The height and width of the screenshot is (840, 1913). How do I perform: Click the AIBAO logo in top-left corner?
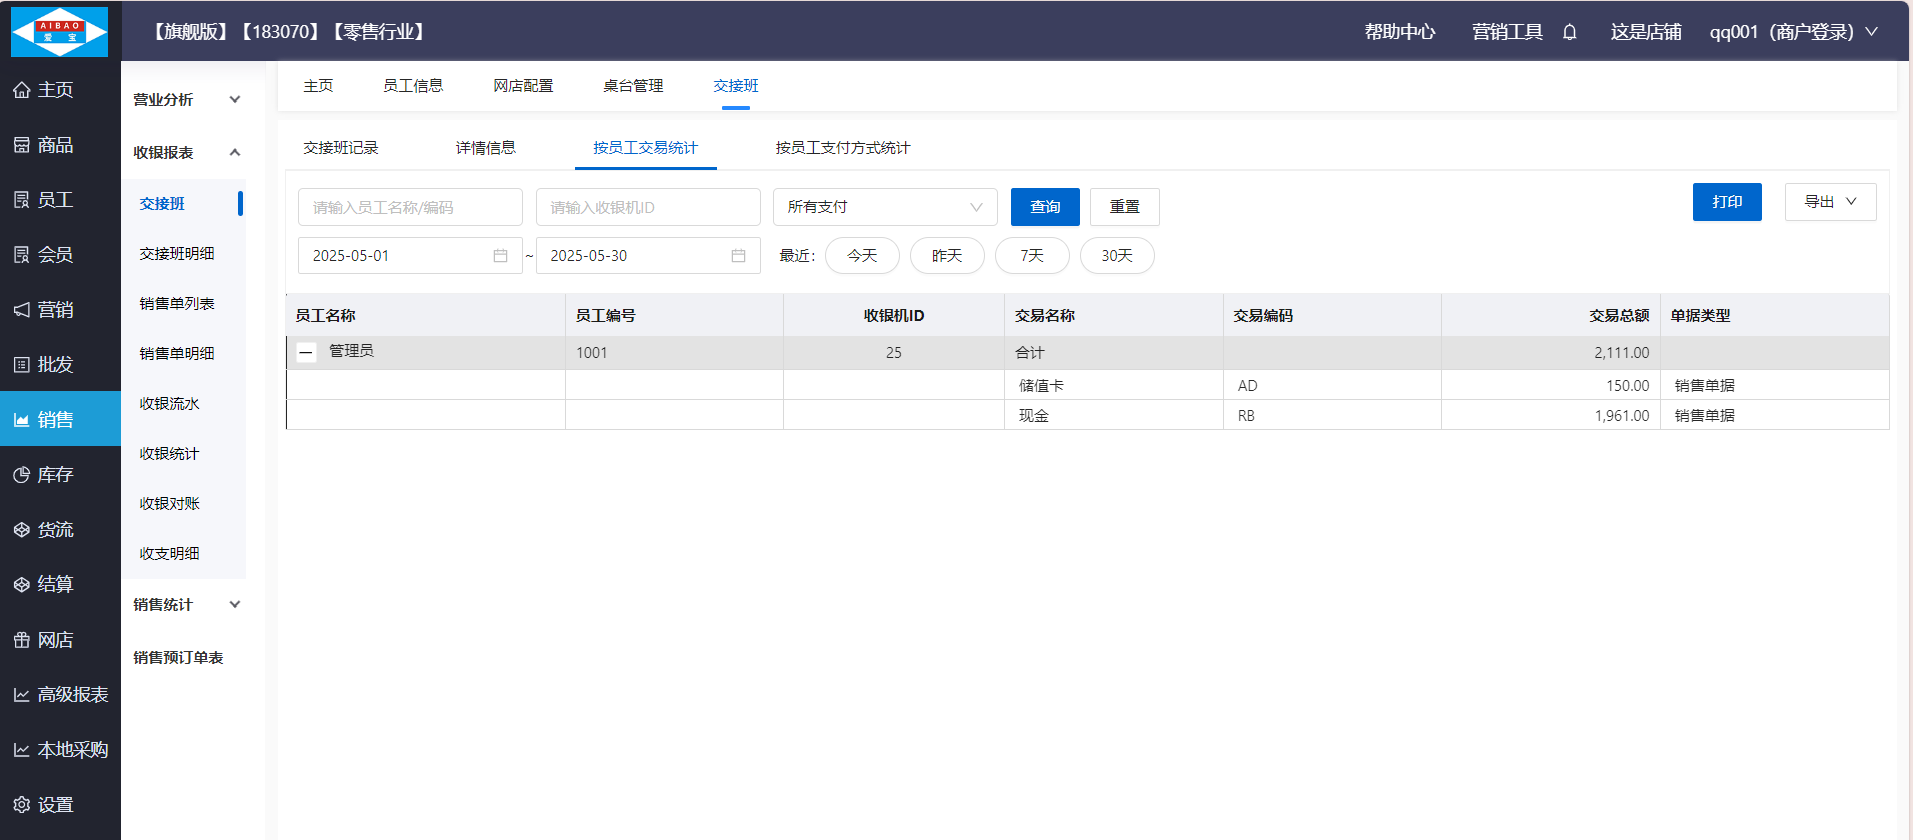click(x=59, y=32)
